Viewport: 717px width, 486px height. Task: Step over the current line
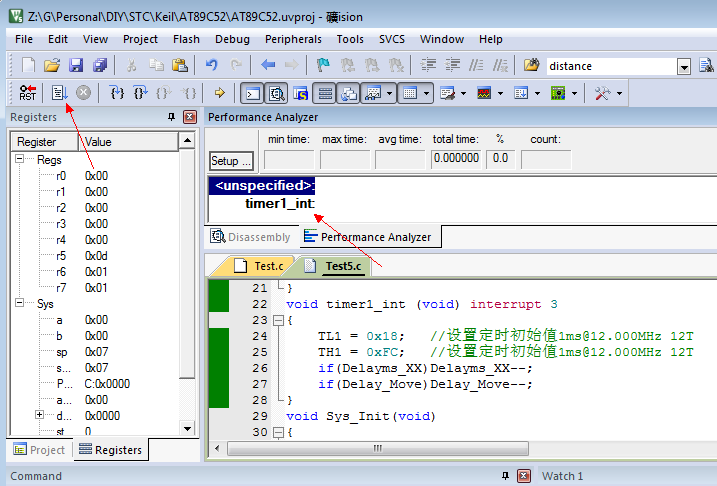[140, 93]
